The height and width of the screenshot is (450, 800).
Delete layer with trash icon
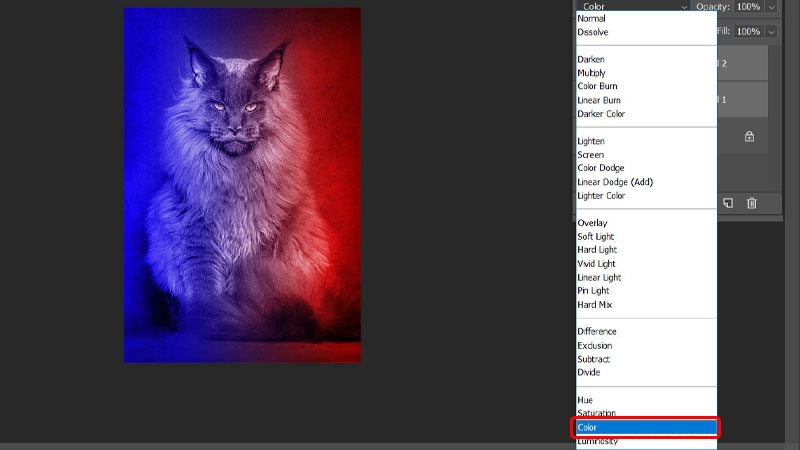[x=752, y=203]
